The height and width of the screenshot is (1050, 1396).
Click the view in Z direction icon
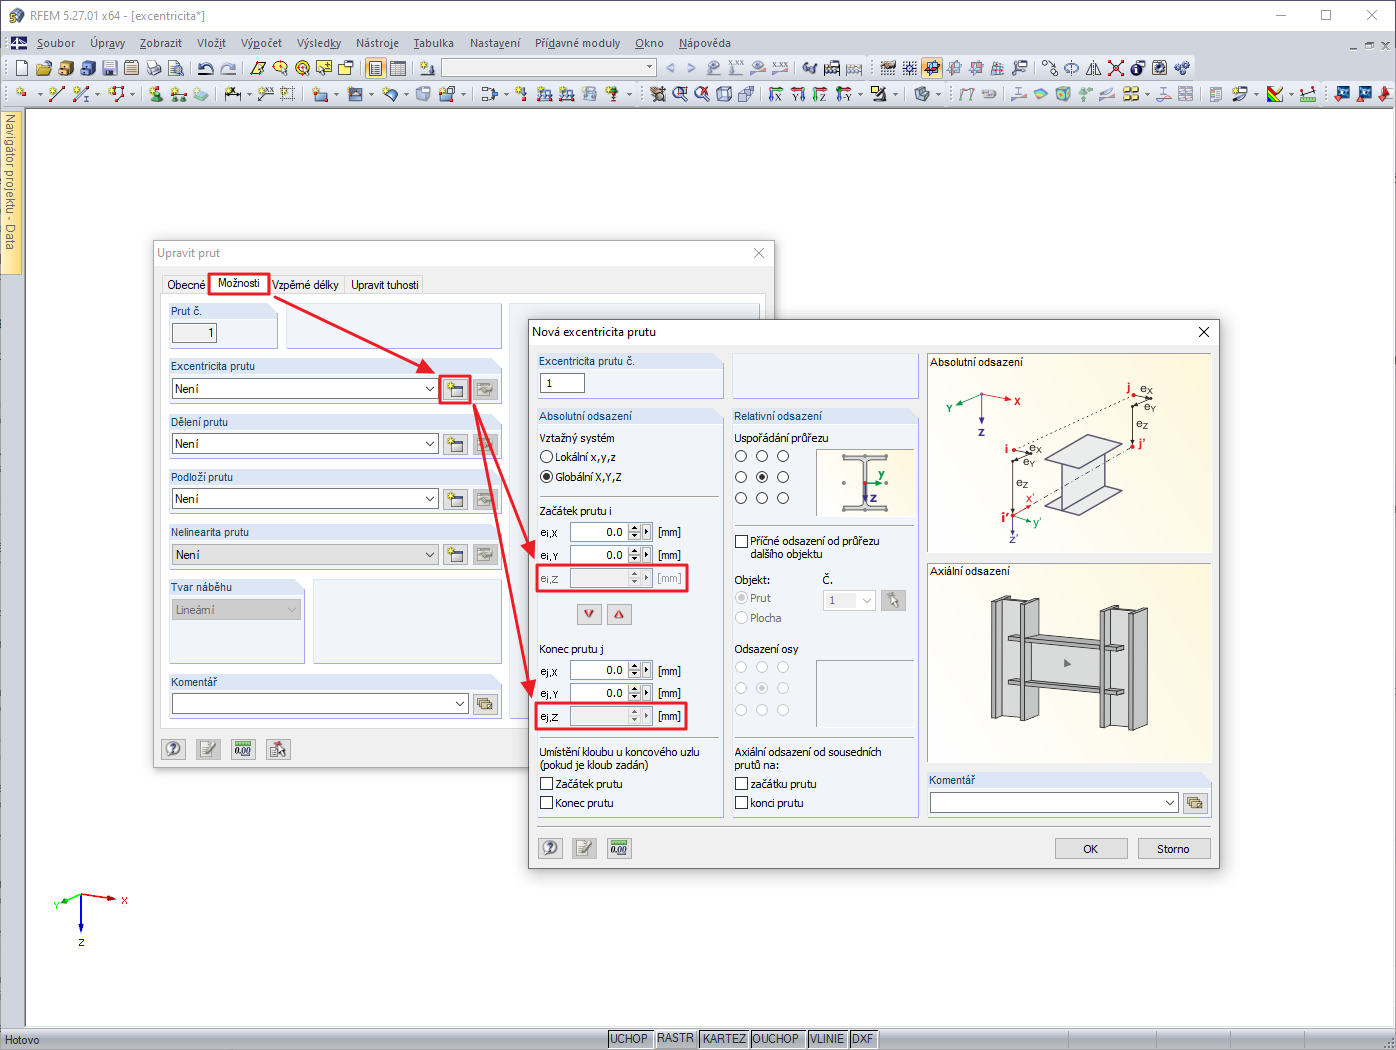click(820, 94)
